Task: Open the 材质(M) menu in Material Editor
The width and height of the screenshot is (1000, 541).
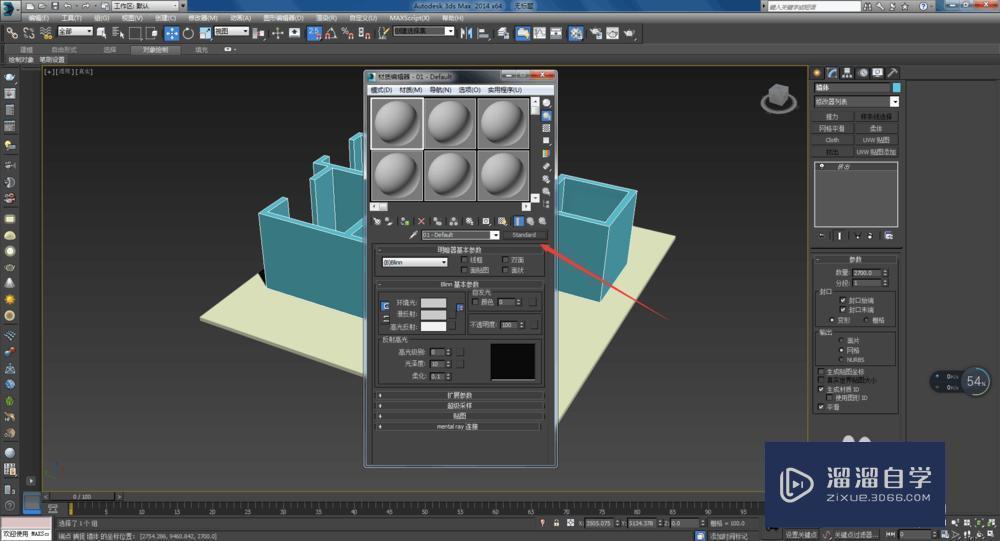Action: tap(410, 90)
